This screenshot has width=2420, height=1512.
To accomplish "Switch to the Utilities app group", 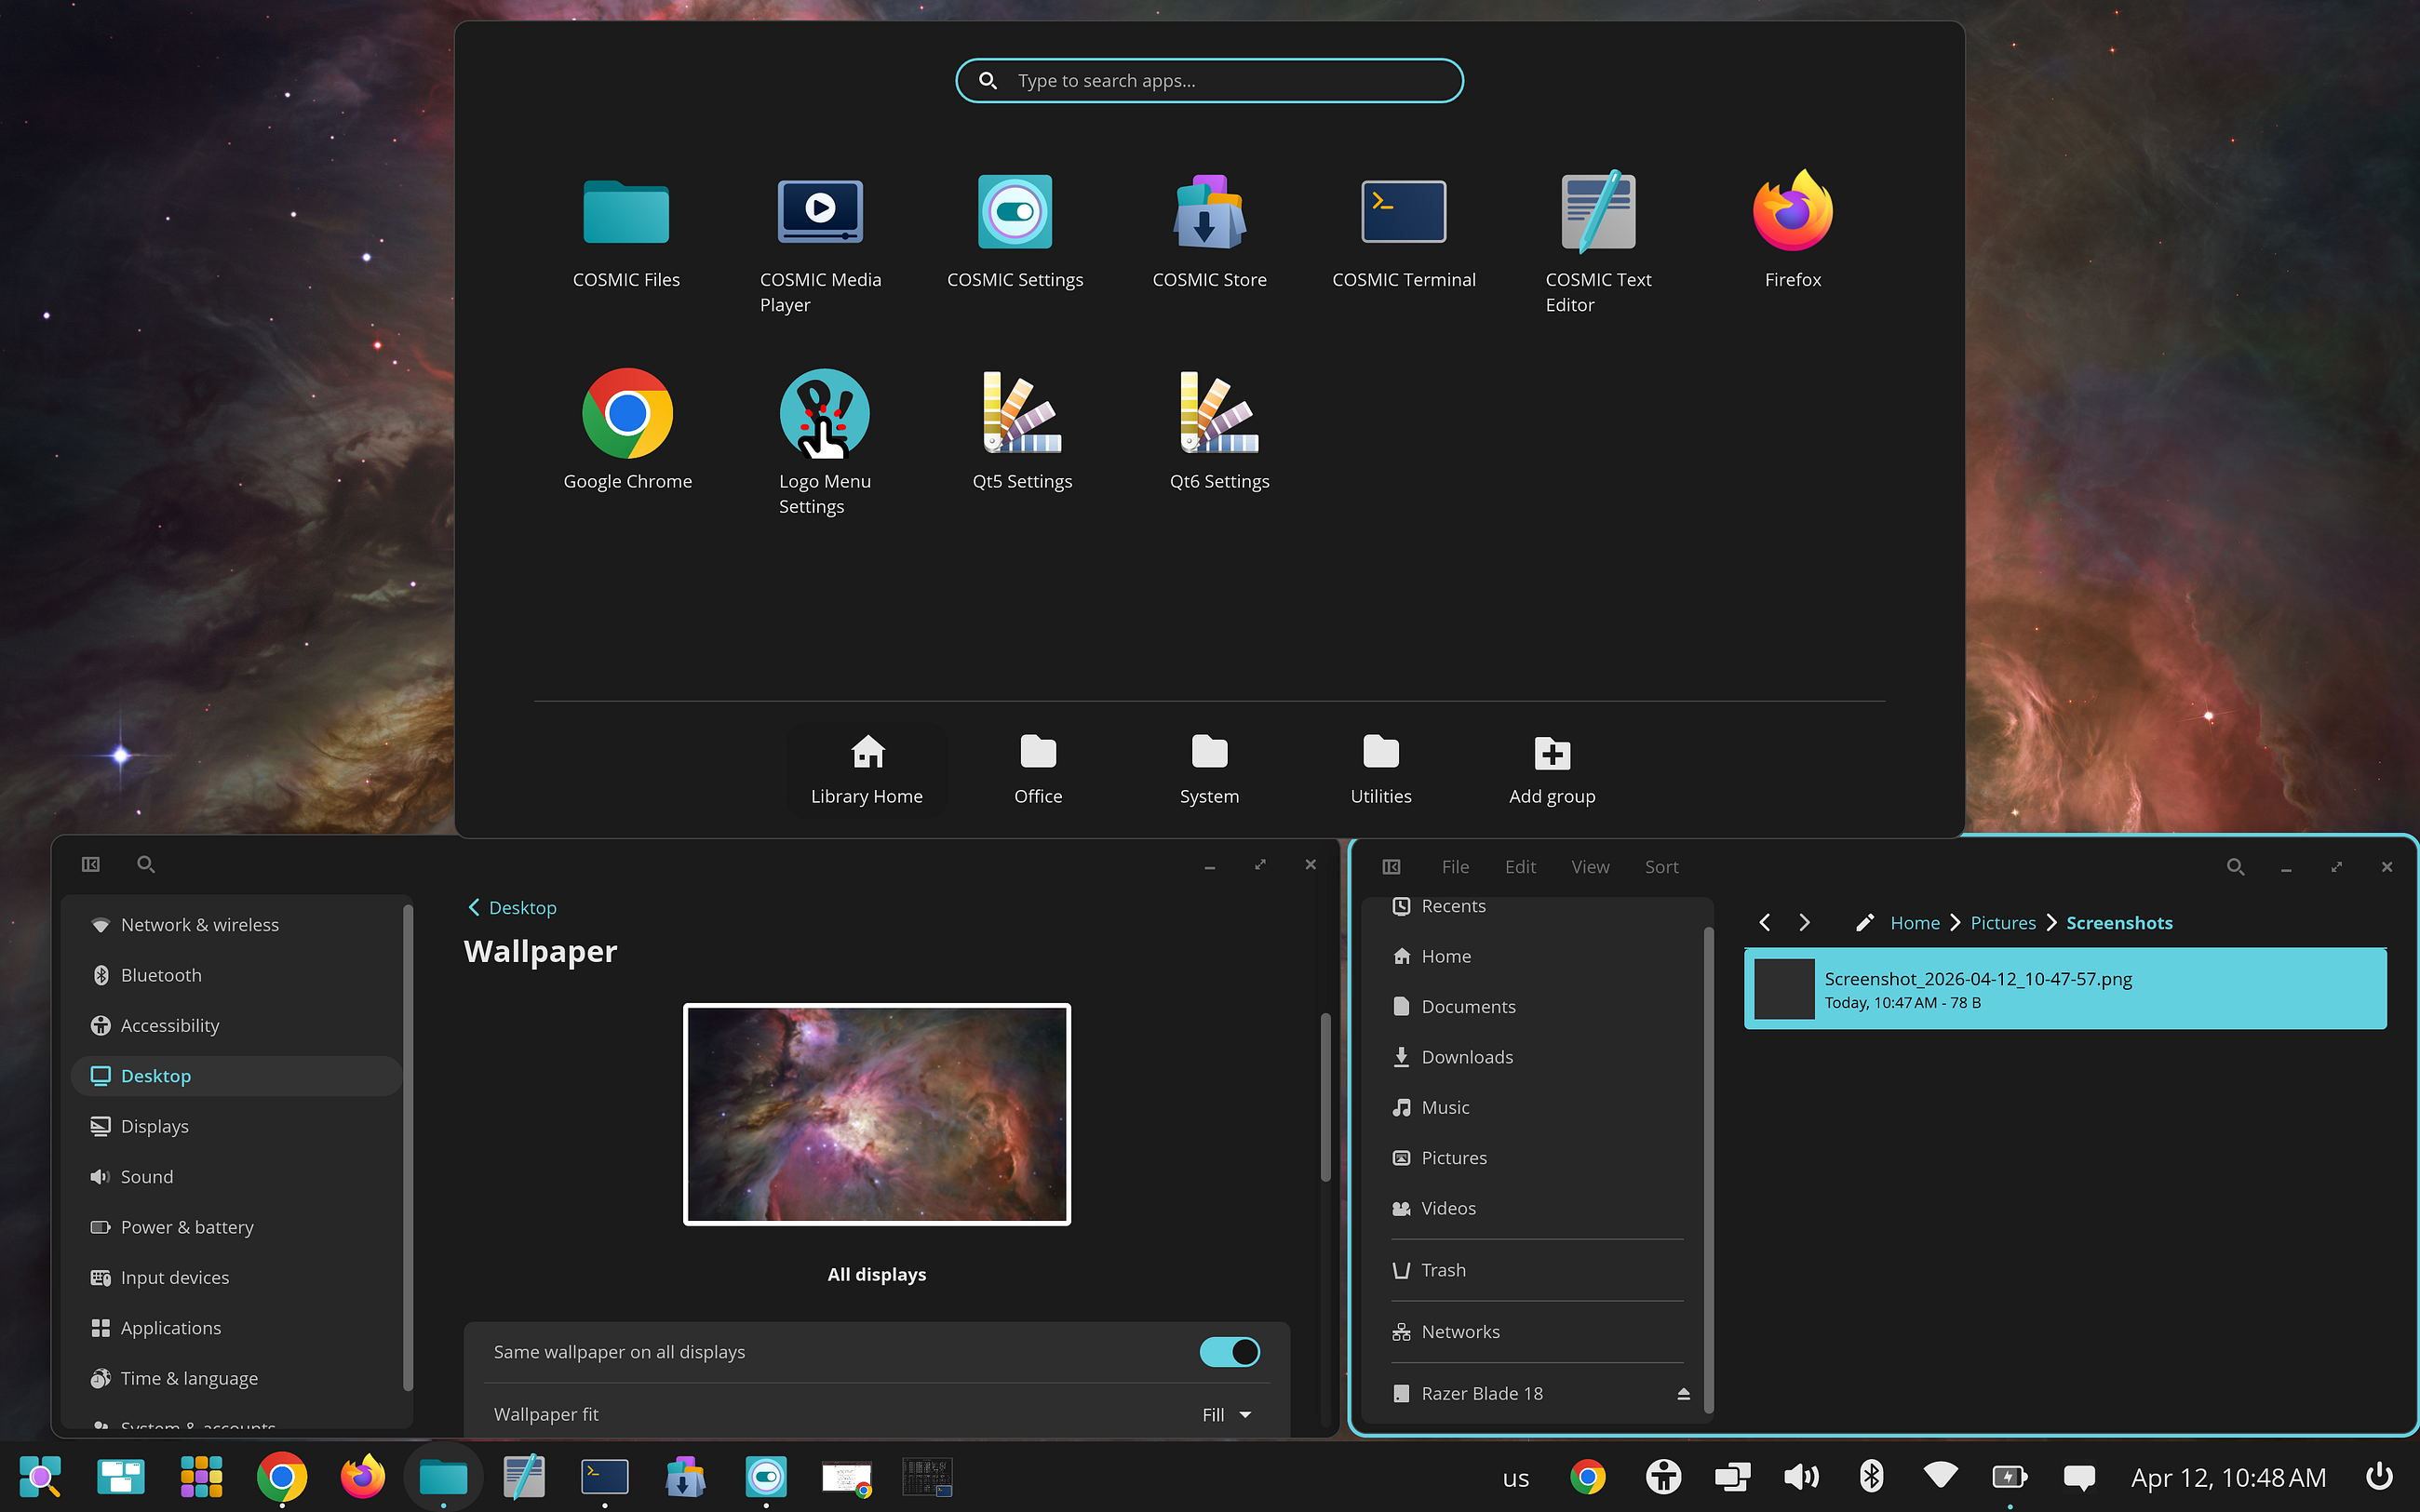I will pos(1381,769).
